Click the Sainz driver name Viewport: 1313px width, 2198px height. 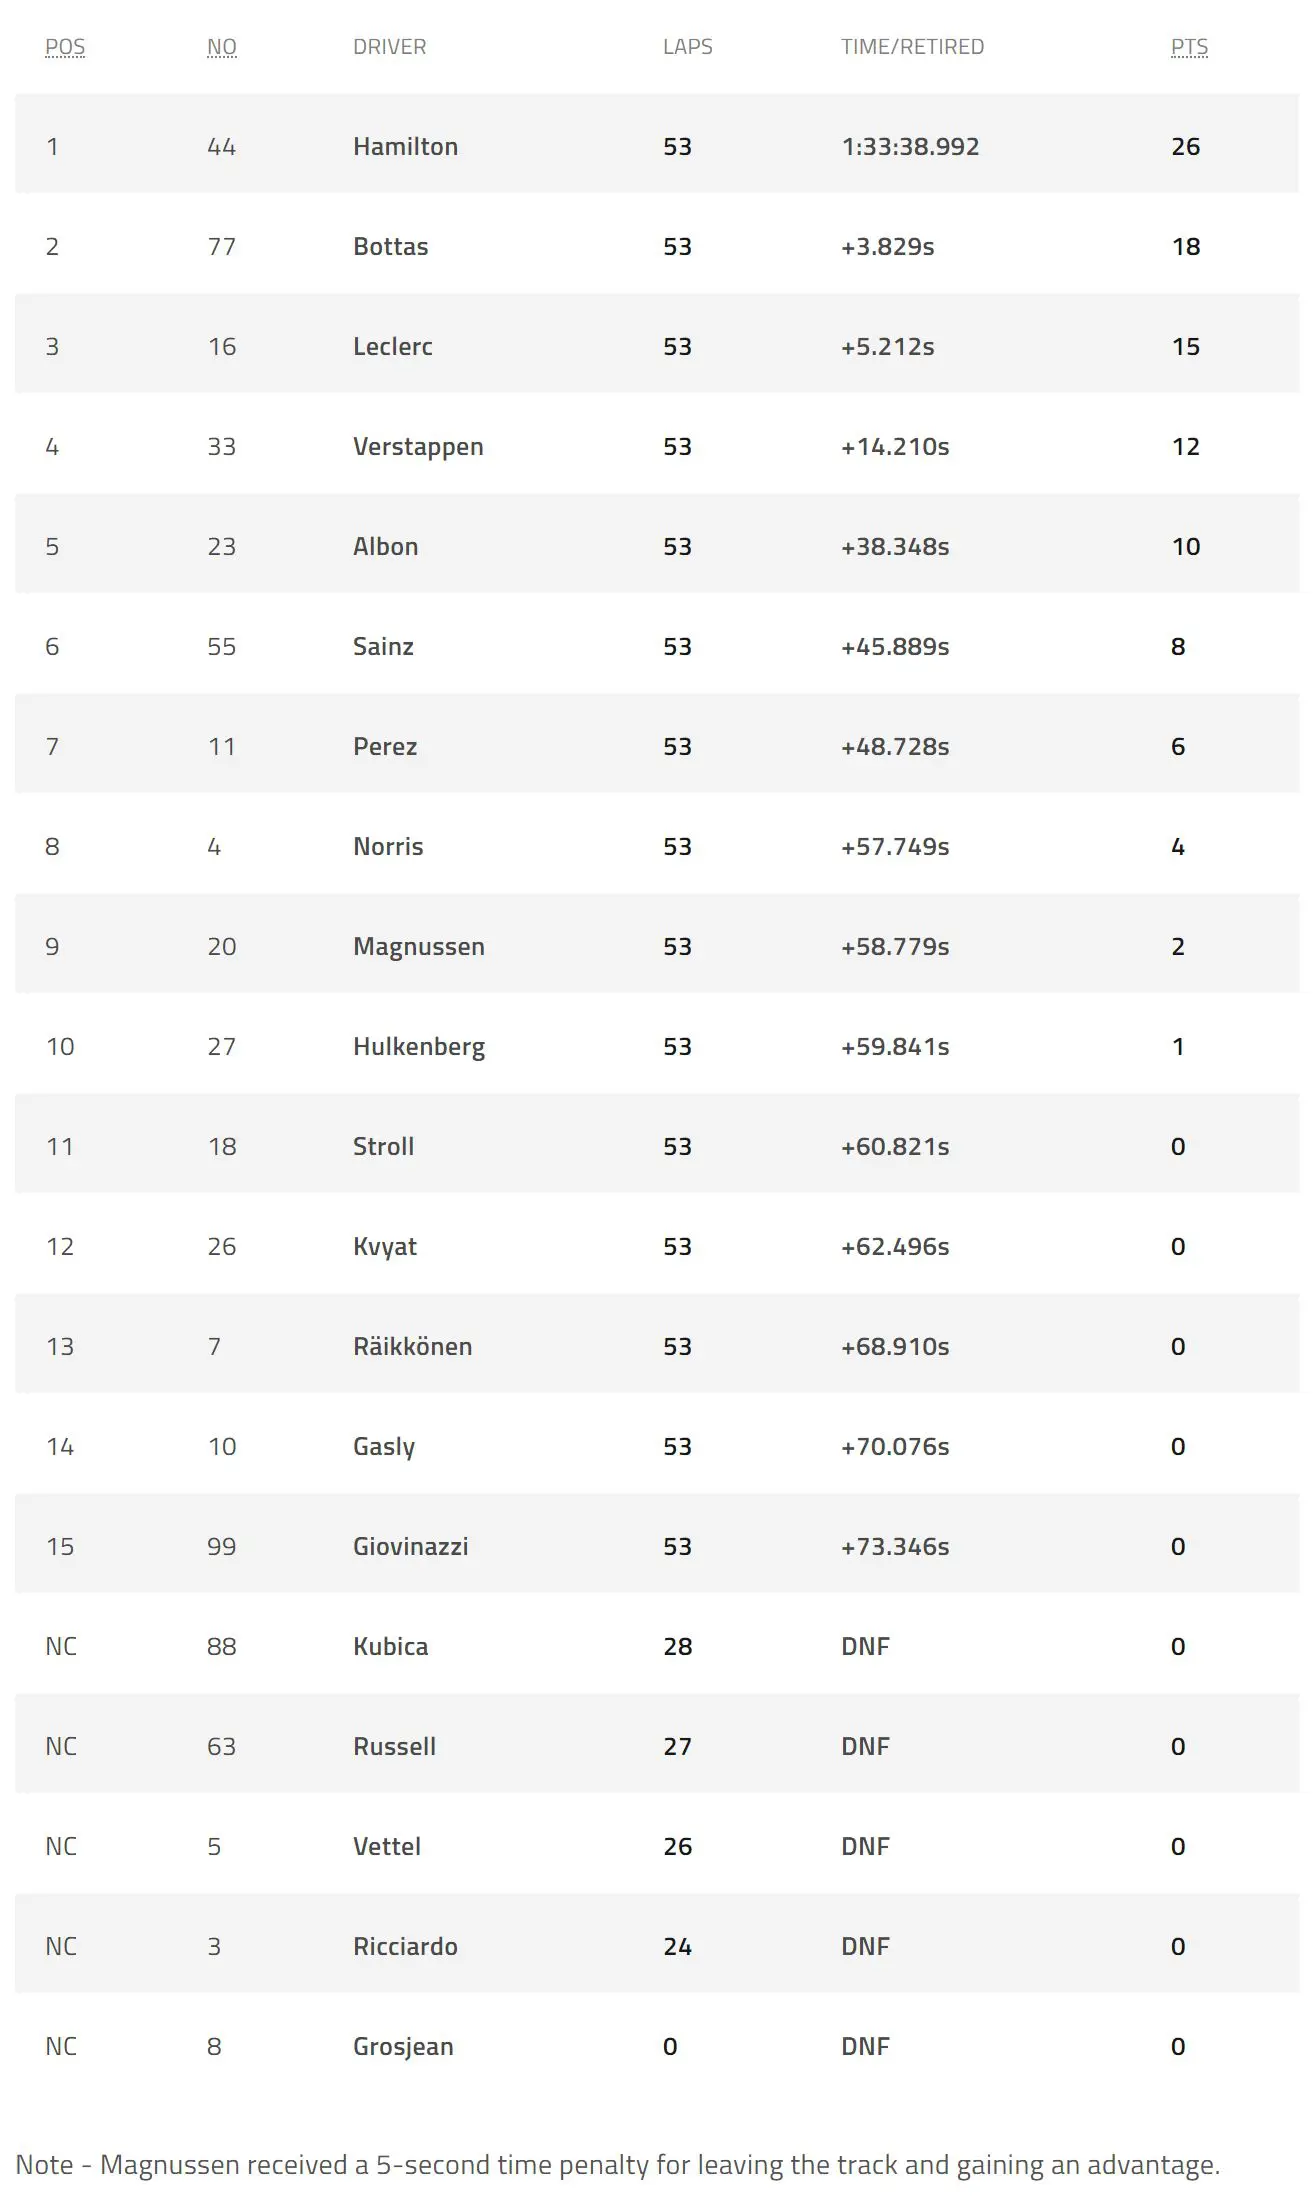pyautogui.click(x=383, y=647)
